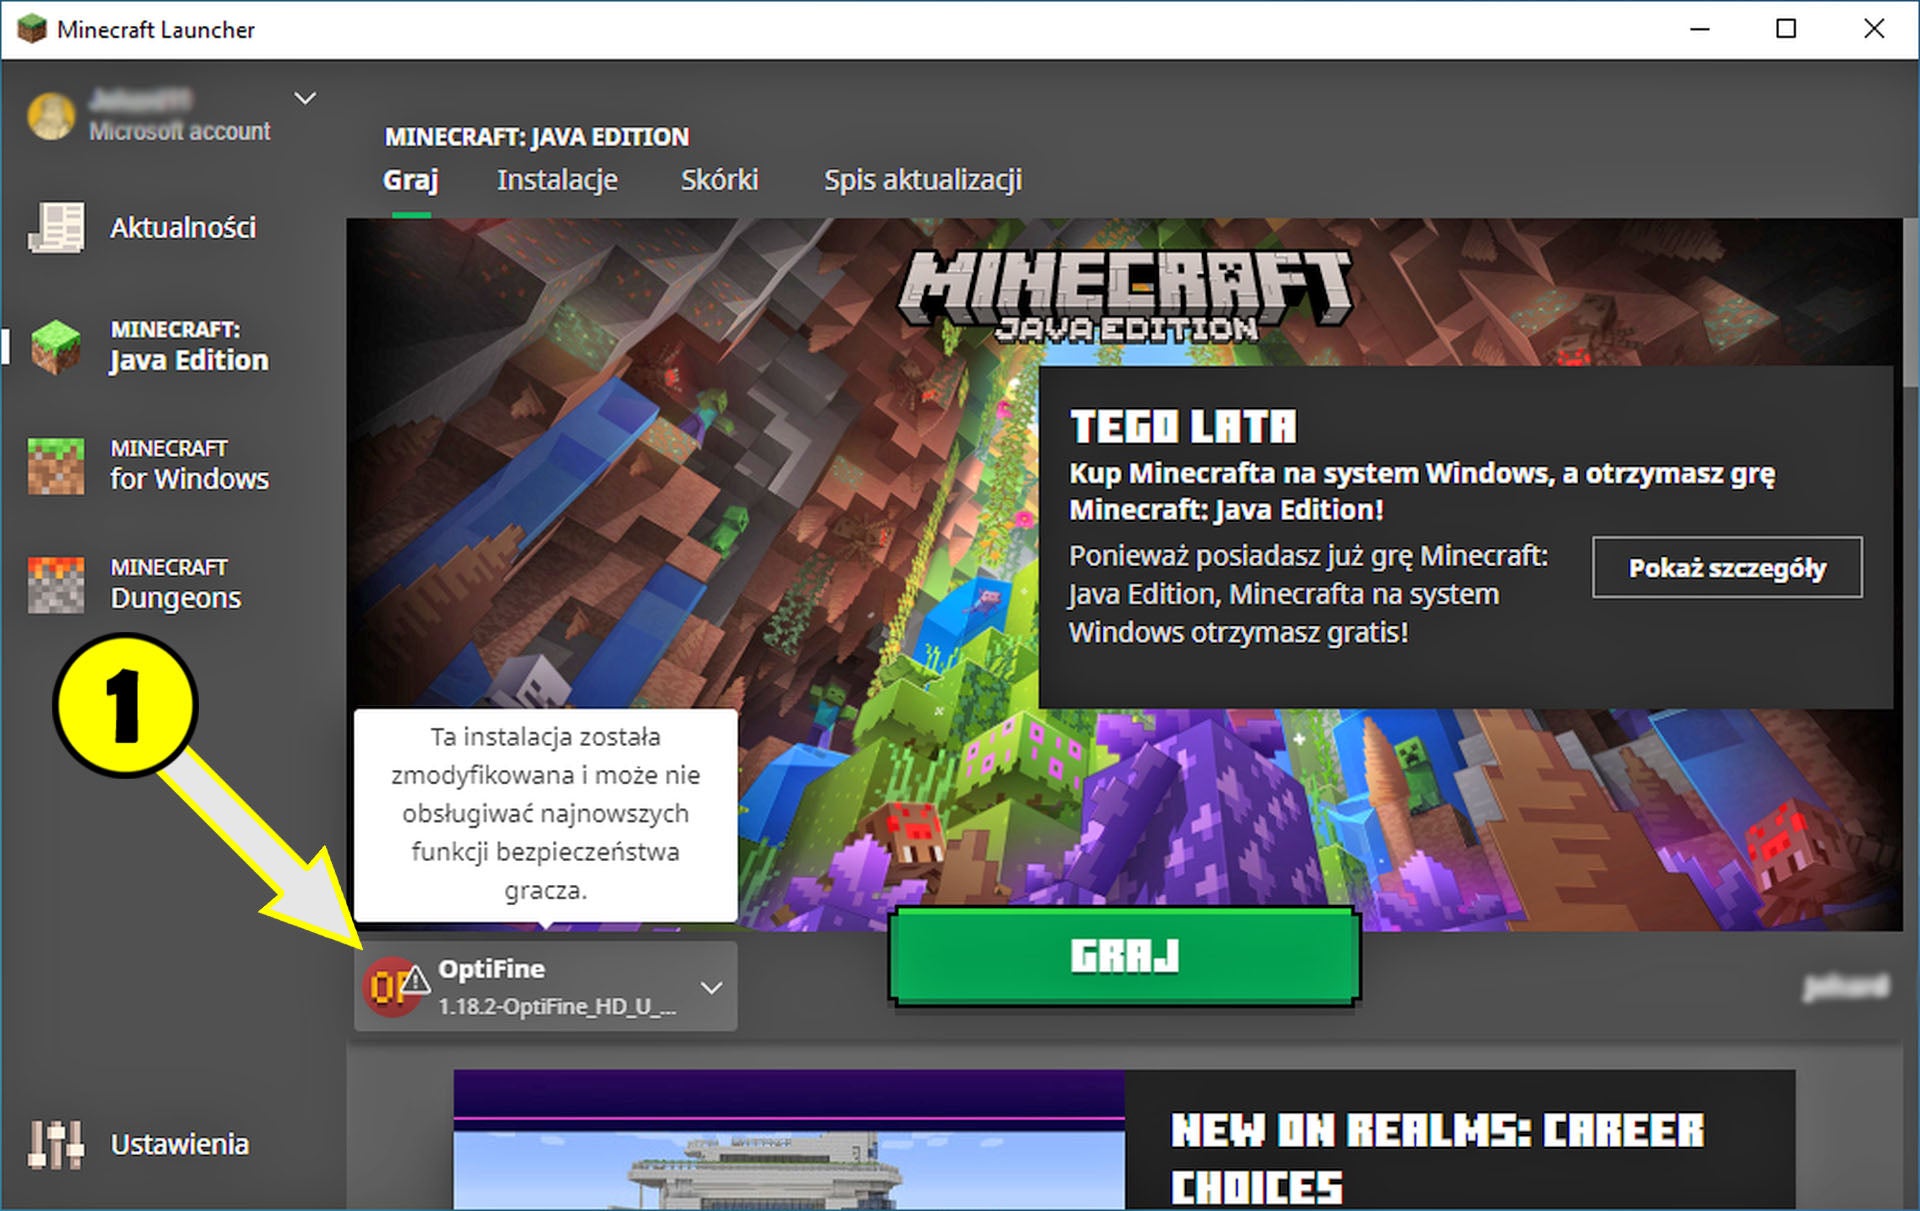Switch to the Instalacje tab
Screen dimensions: 1920x1211
tap(557, 180)
